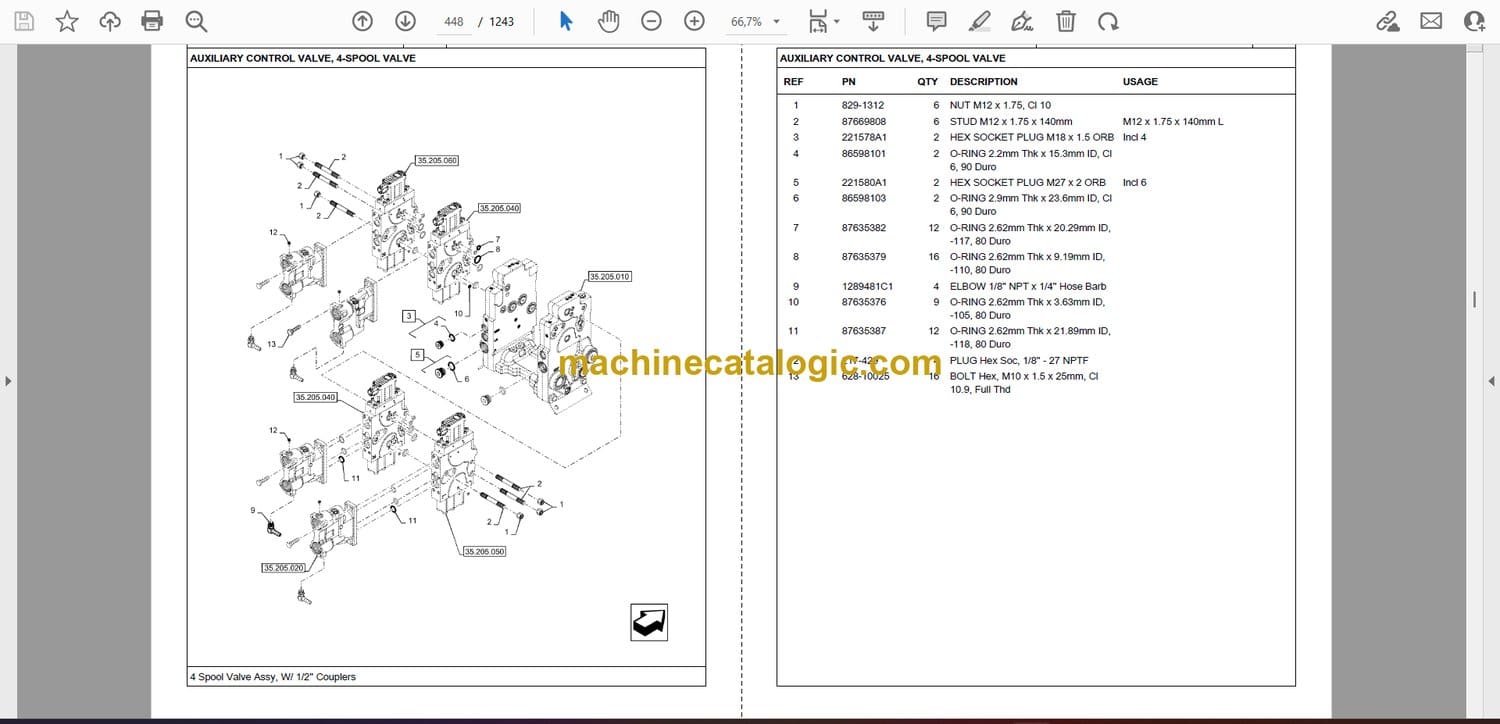Select part number 1289481C1
1500x724 pixels.
point(867,286)
